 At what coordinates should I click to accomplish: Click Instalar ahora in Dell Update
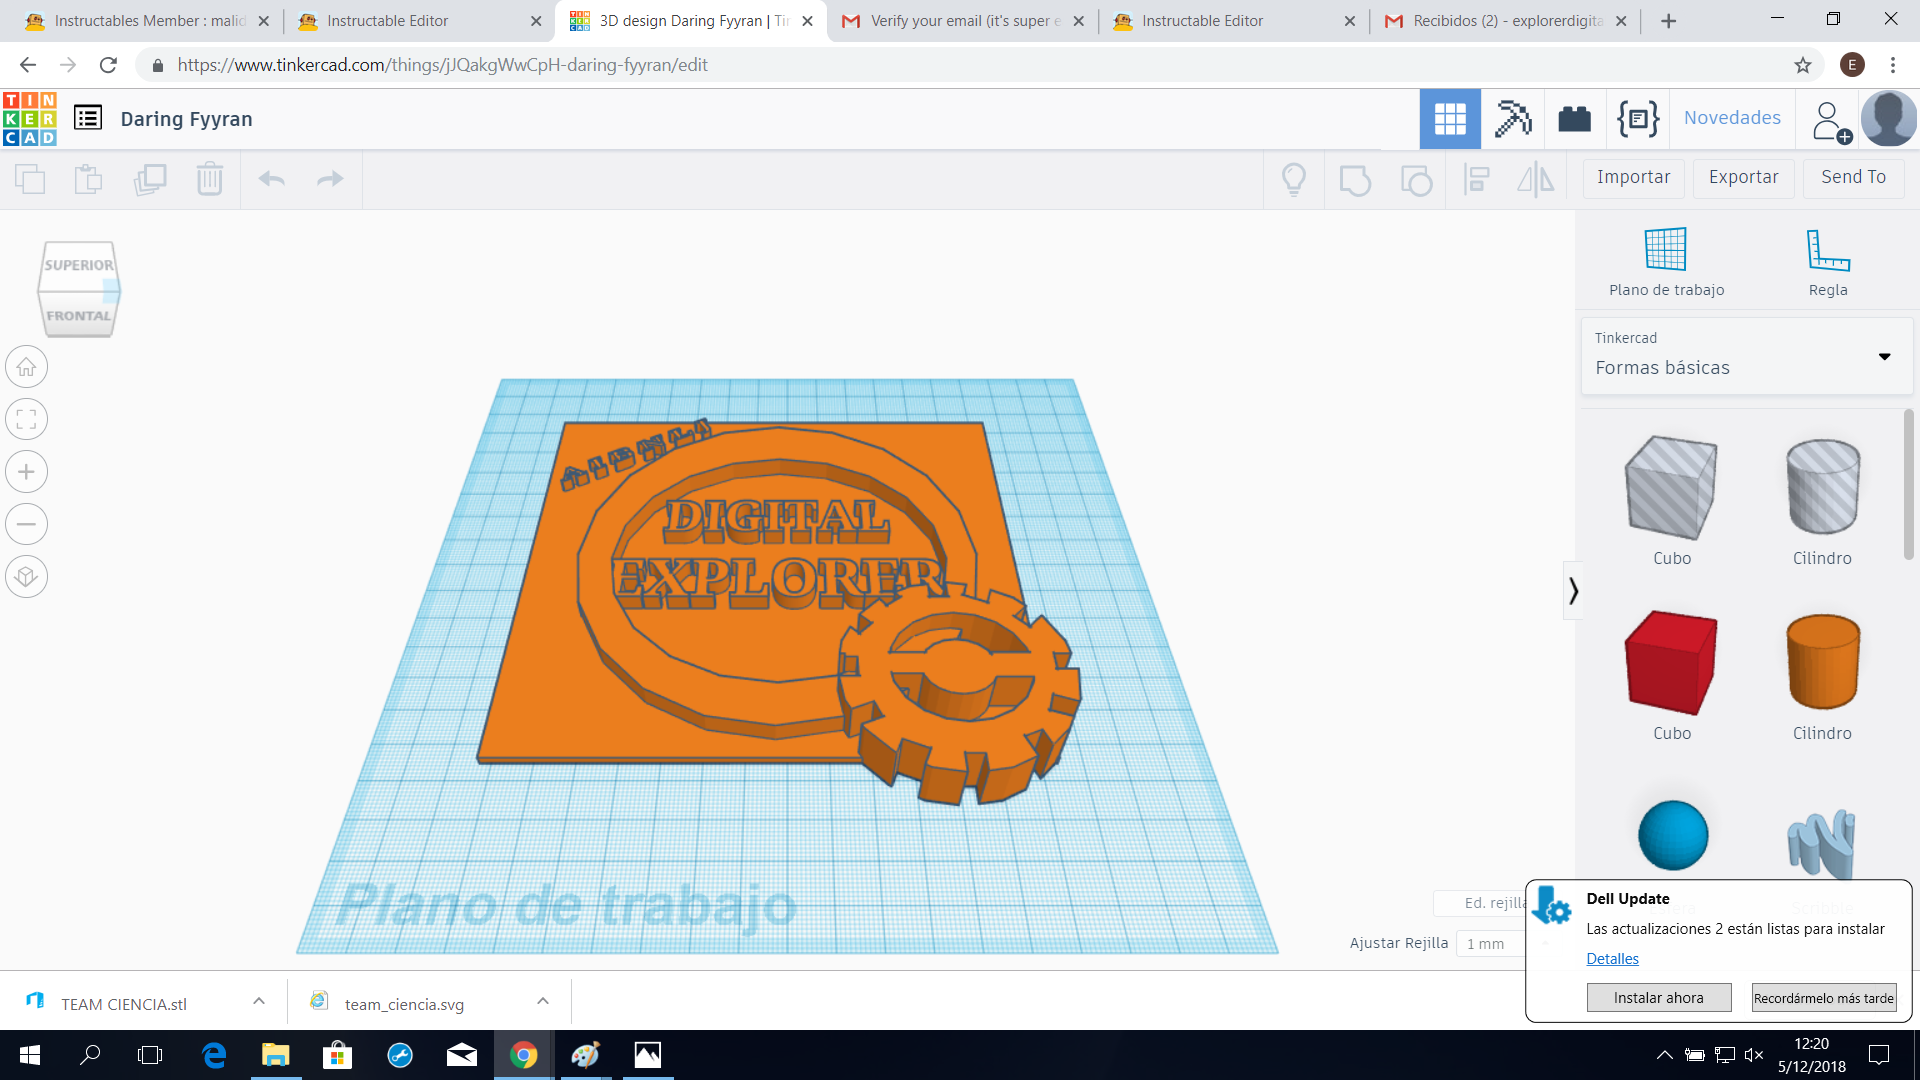pyautogui.click(x=1658, y=998)
